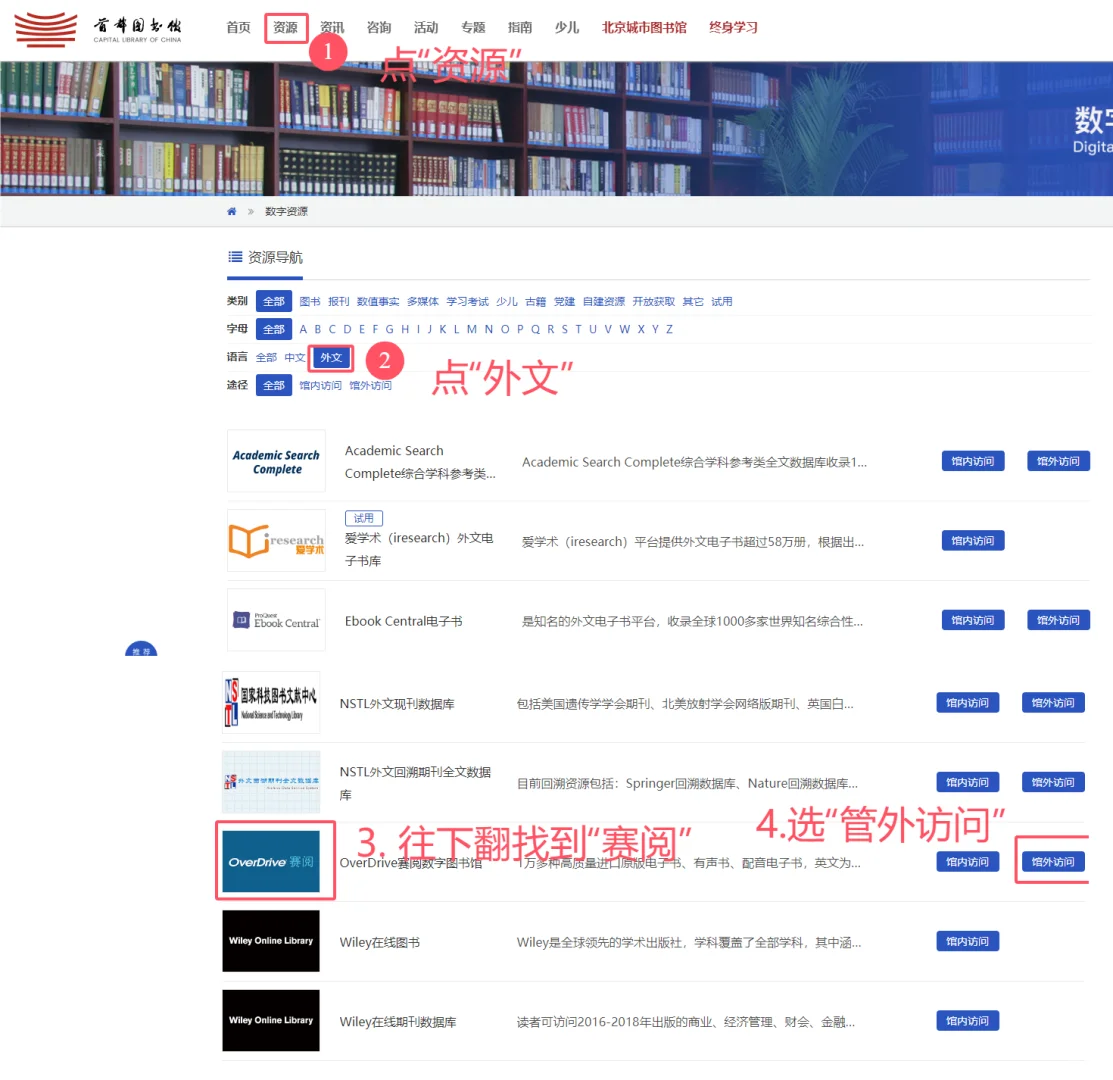
Task: Filter category by 党建
Action: (564, 302)
